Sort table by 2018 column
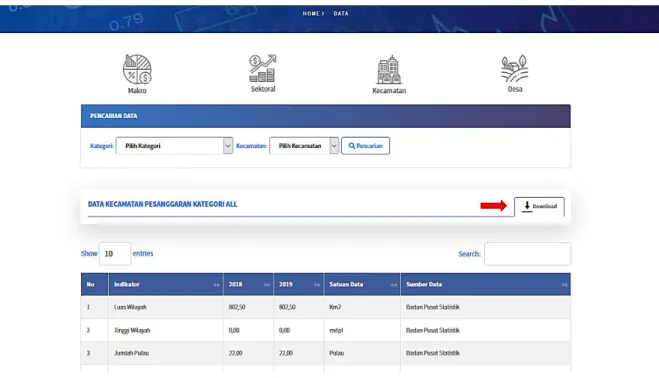The image size is (659, 378). pos(248,285)
